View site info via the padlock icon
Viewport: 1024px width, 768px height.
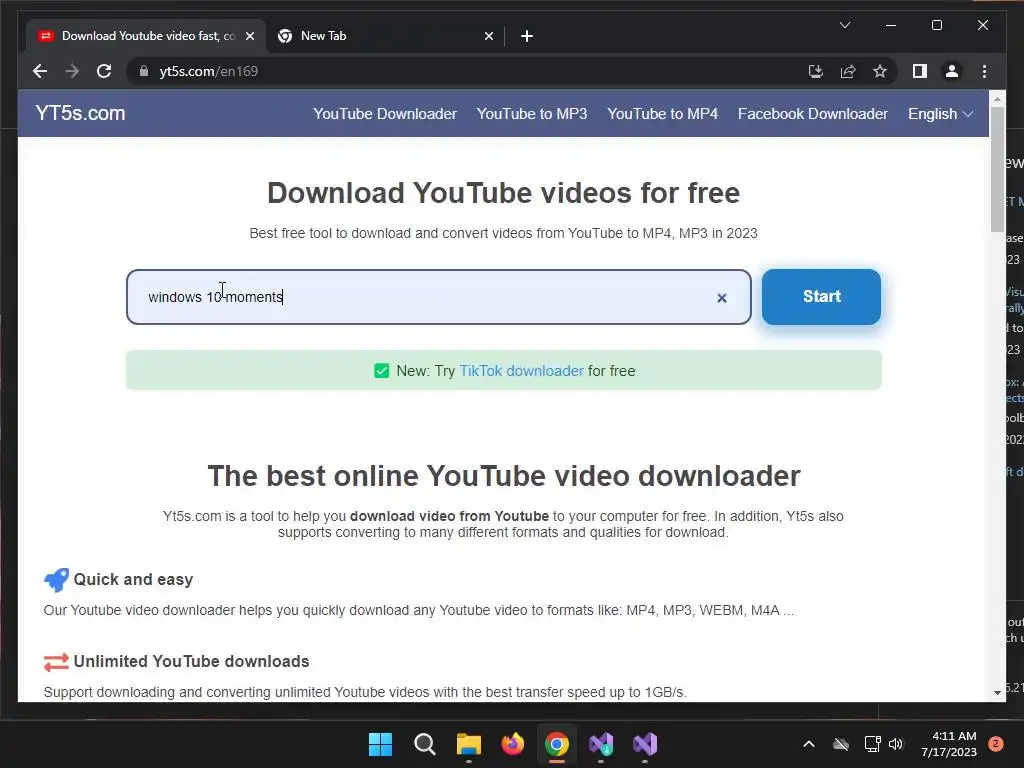[144, 71]
